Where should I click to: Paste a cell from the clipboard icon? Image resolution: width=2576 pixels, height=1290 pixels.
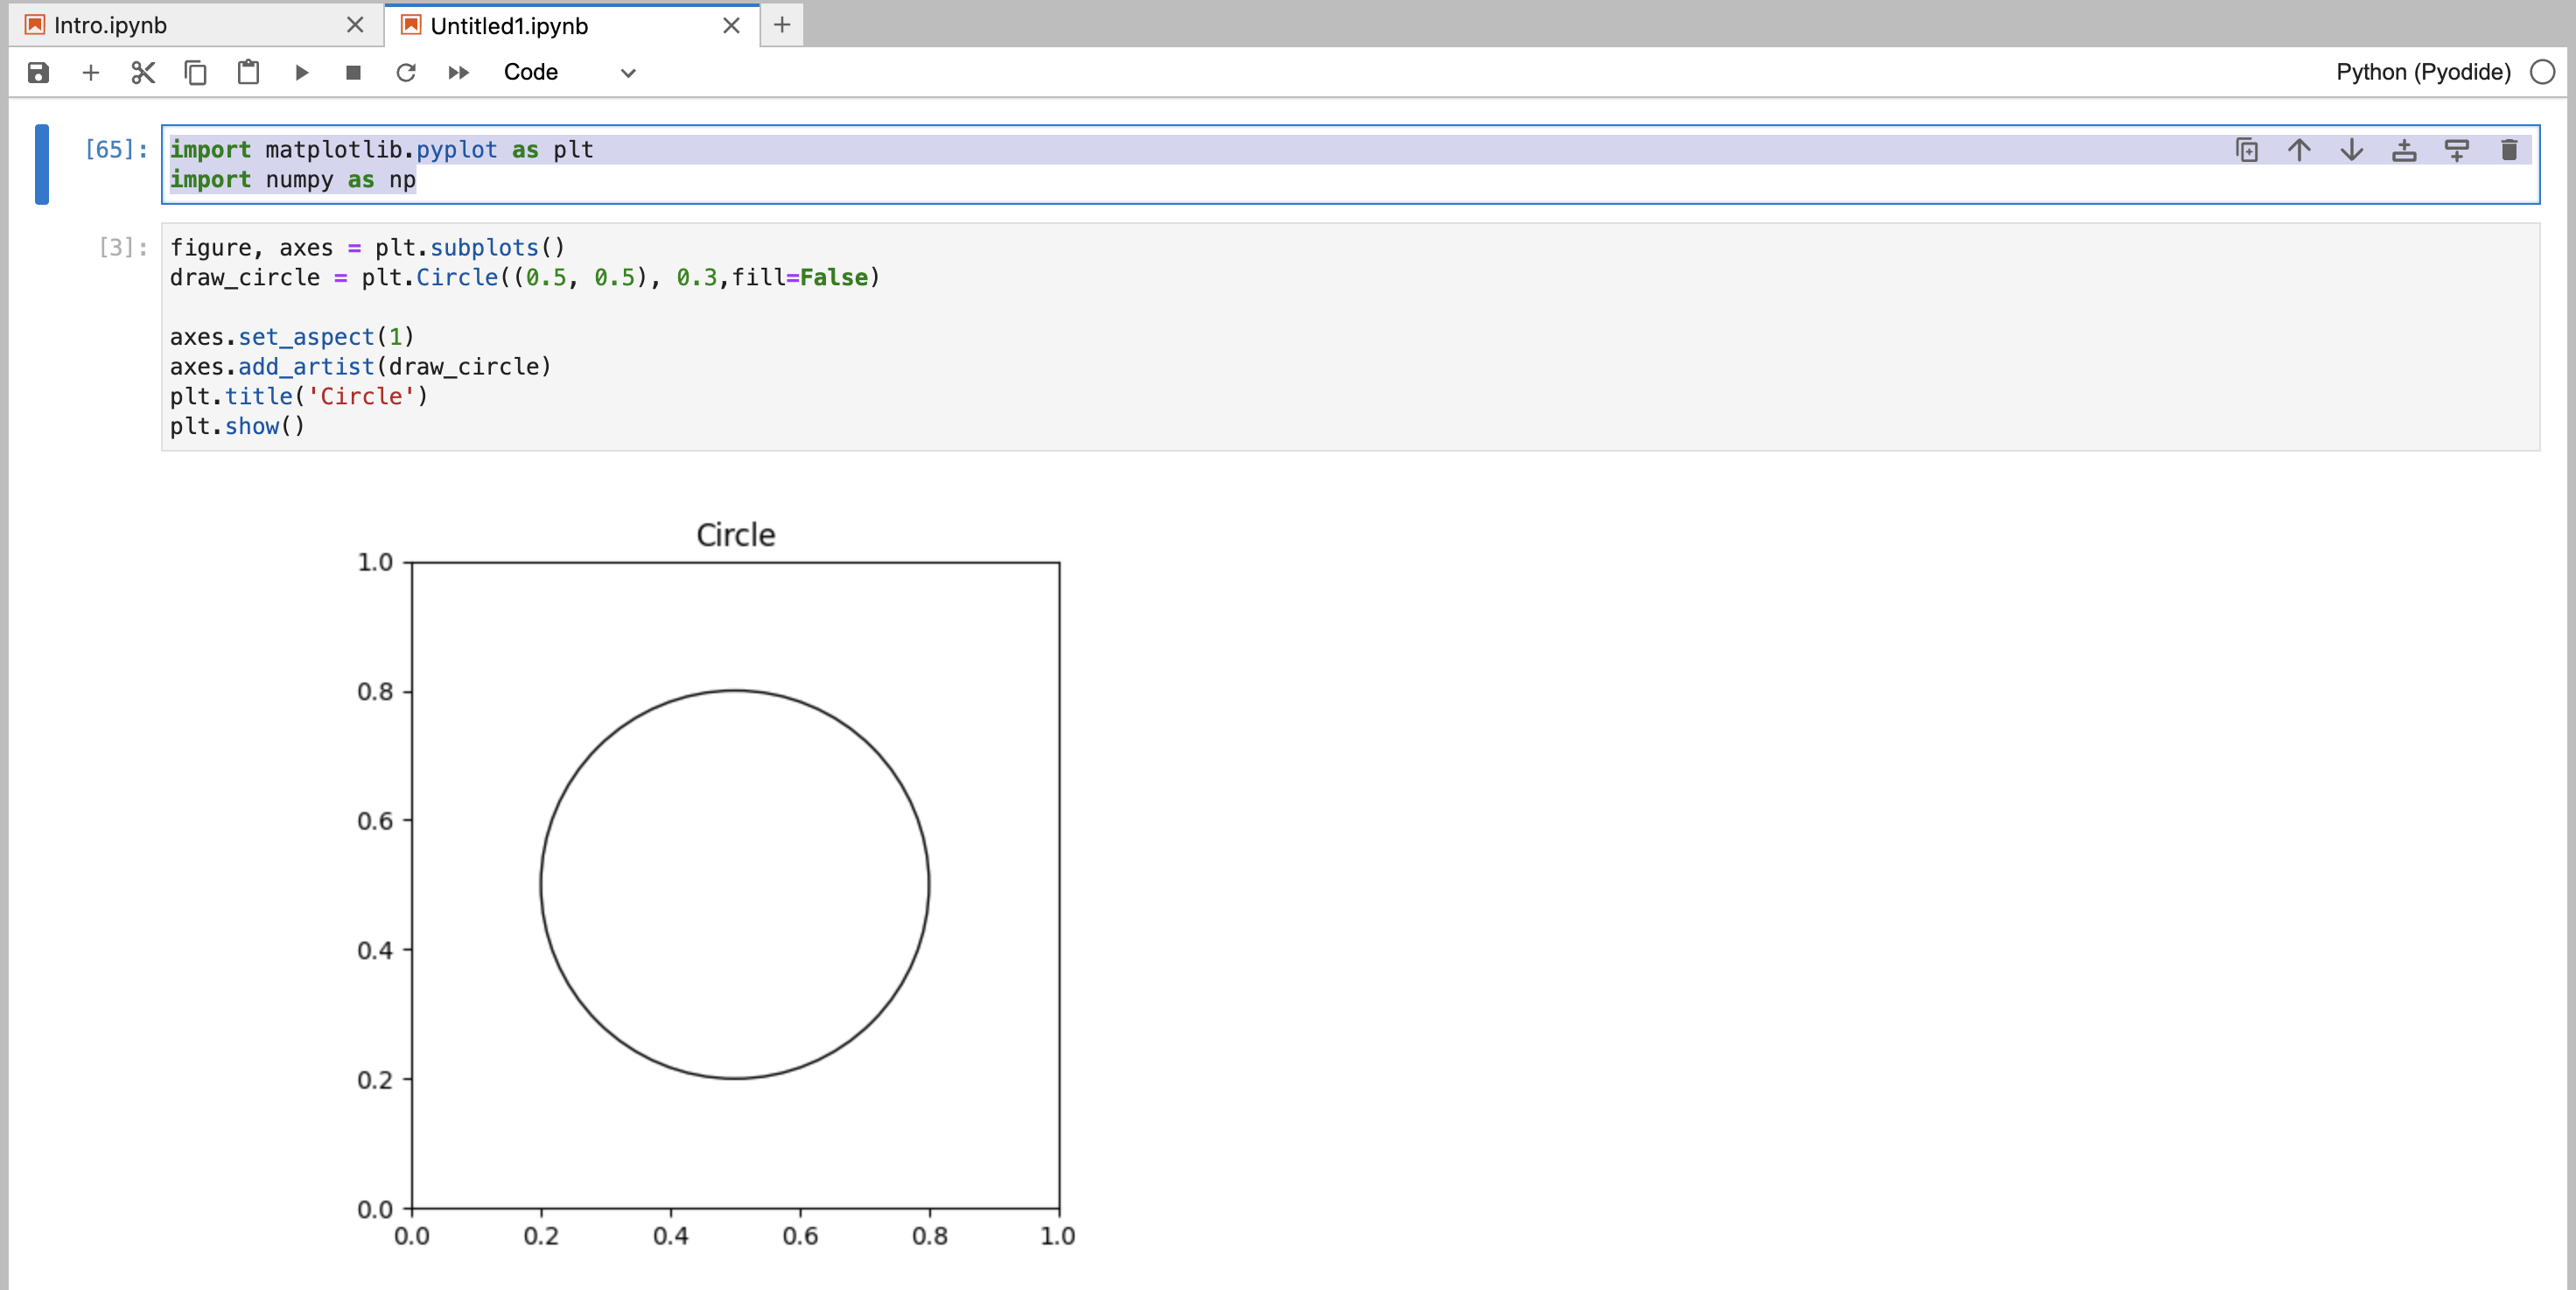click(248, 72)
